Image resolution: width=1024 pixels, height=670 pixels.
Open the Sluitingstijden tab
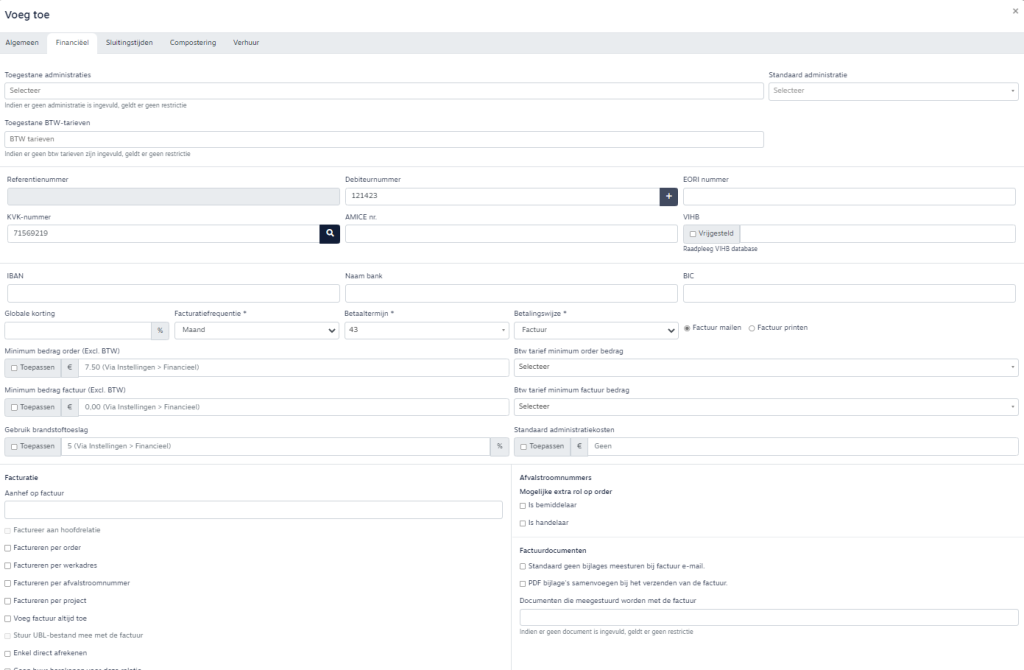pos(129,42)
